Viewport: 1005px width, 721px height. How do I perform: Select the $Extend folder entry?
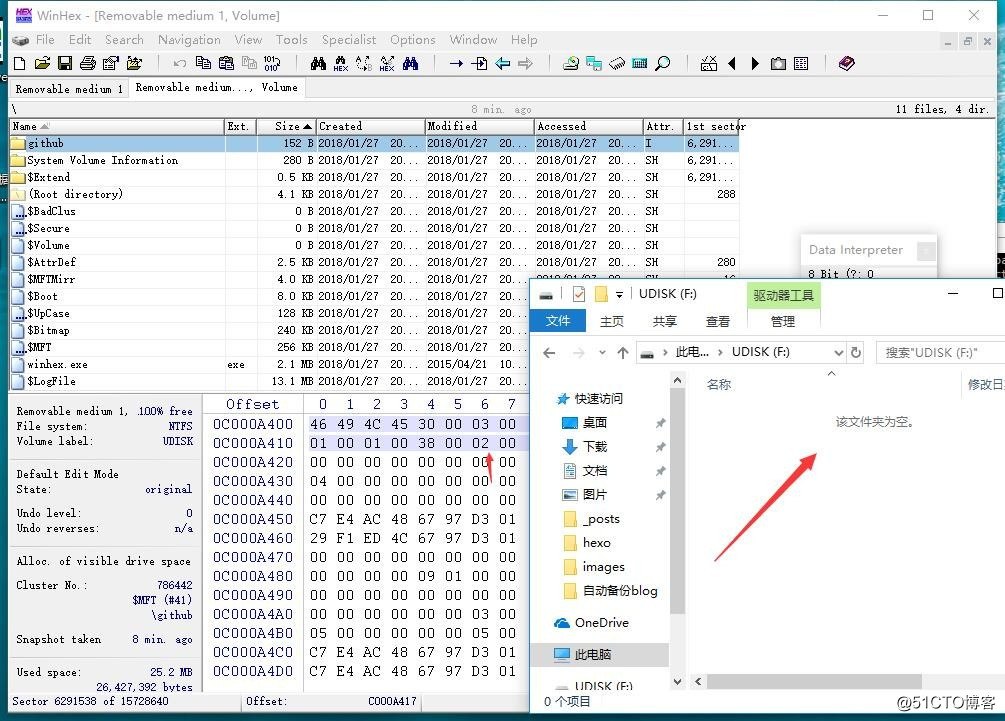374,177
